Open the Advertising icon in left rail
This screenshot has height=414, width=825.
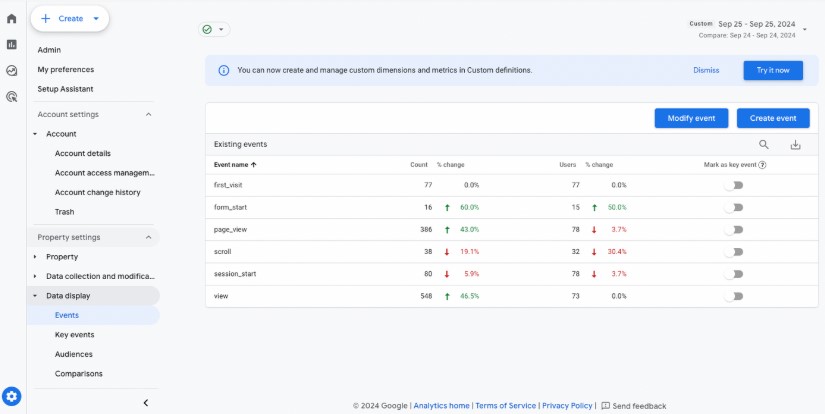pos(12,96)
